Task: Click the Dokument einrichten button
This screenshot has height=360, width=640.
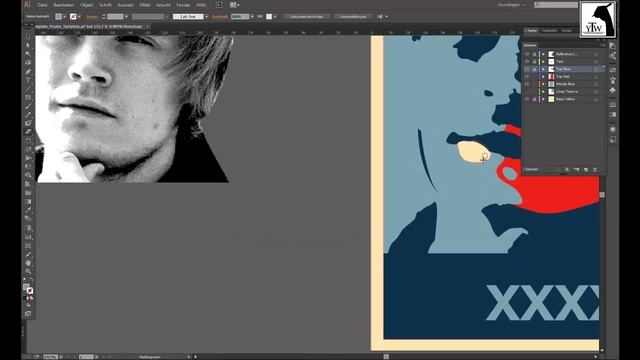Action: (307, 17)
